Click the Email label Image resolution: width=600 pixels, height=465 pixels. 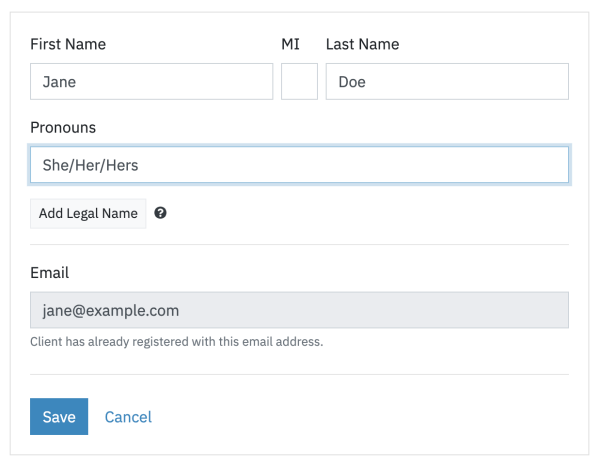(50, 272)
